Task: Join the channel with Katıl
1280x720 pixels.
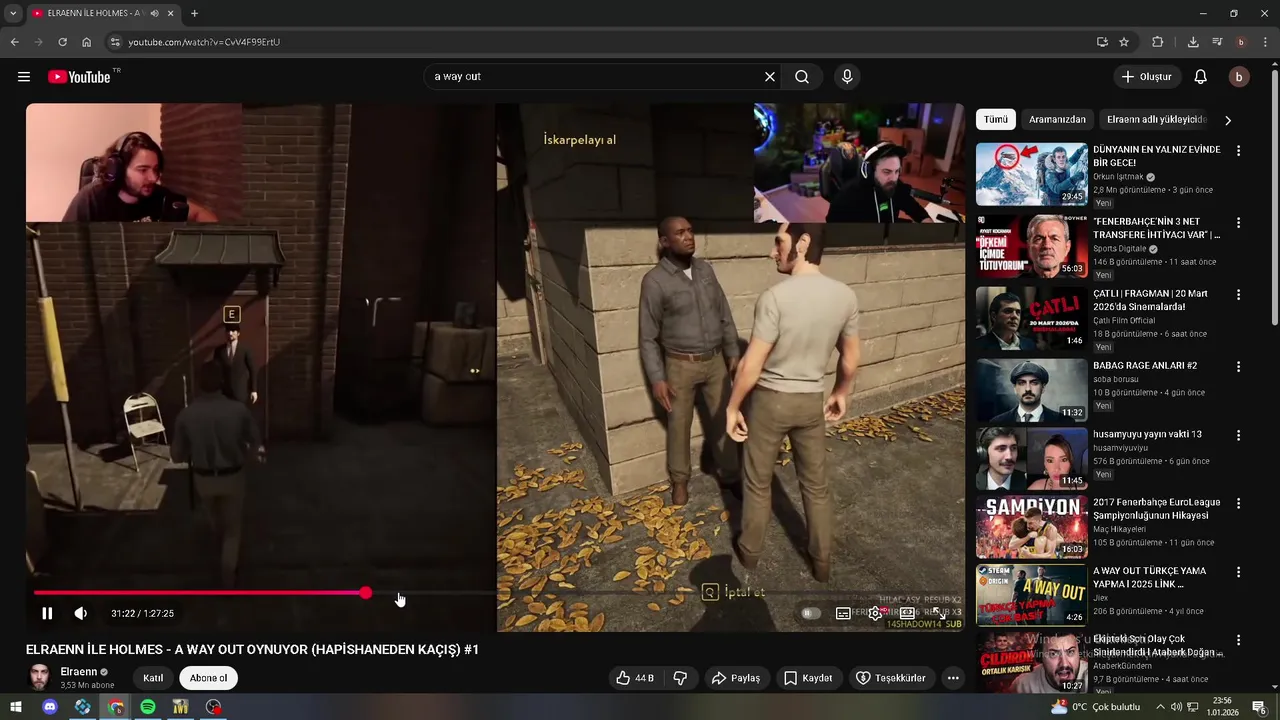Action: [153, 678]
